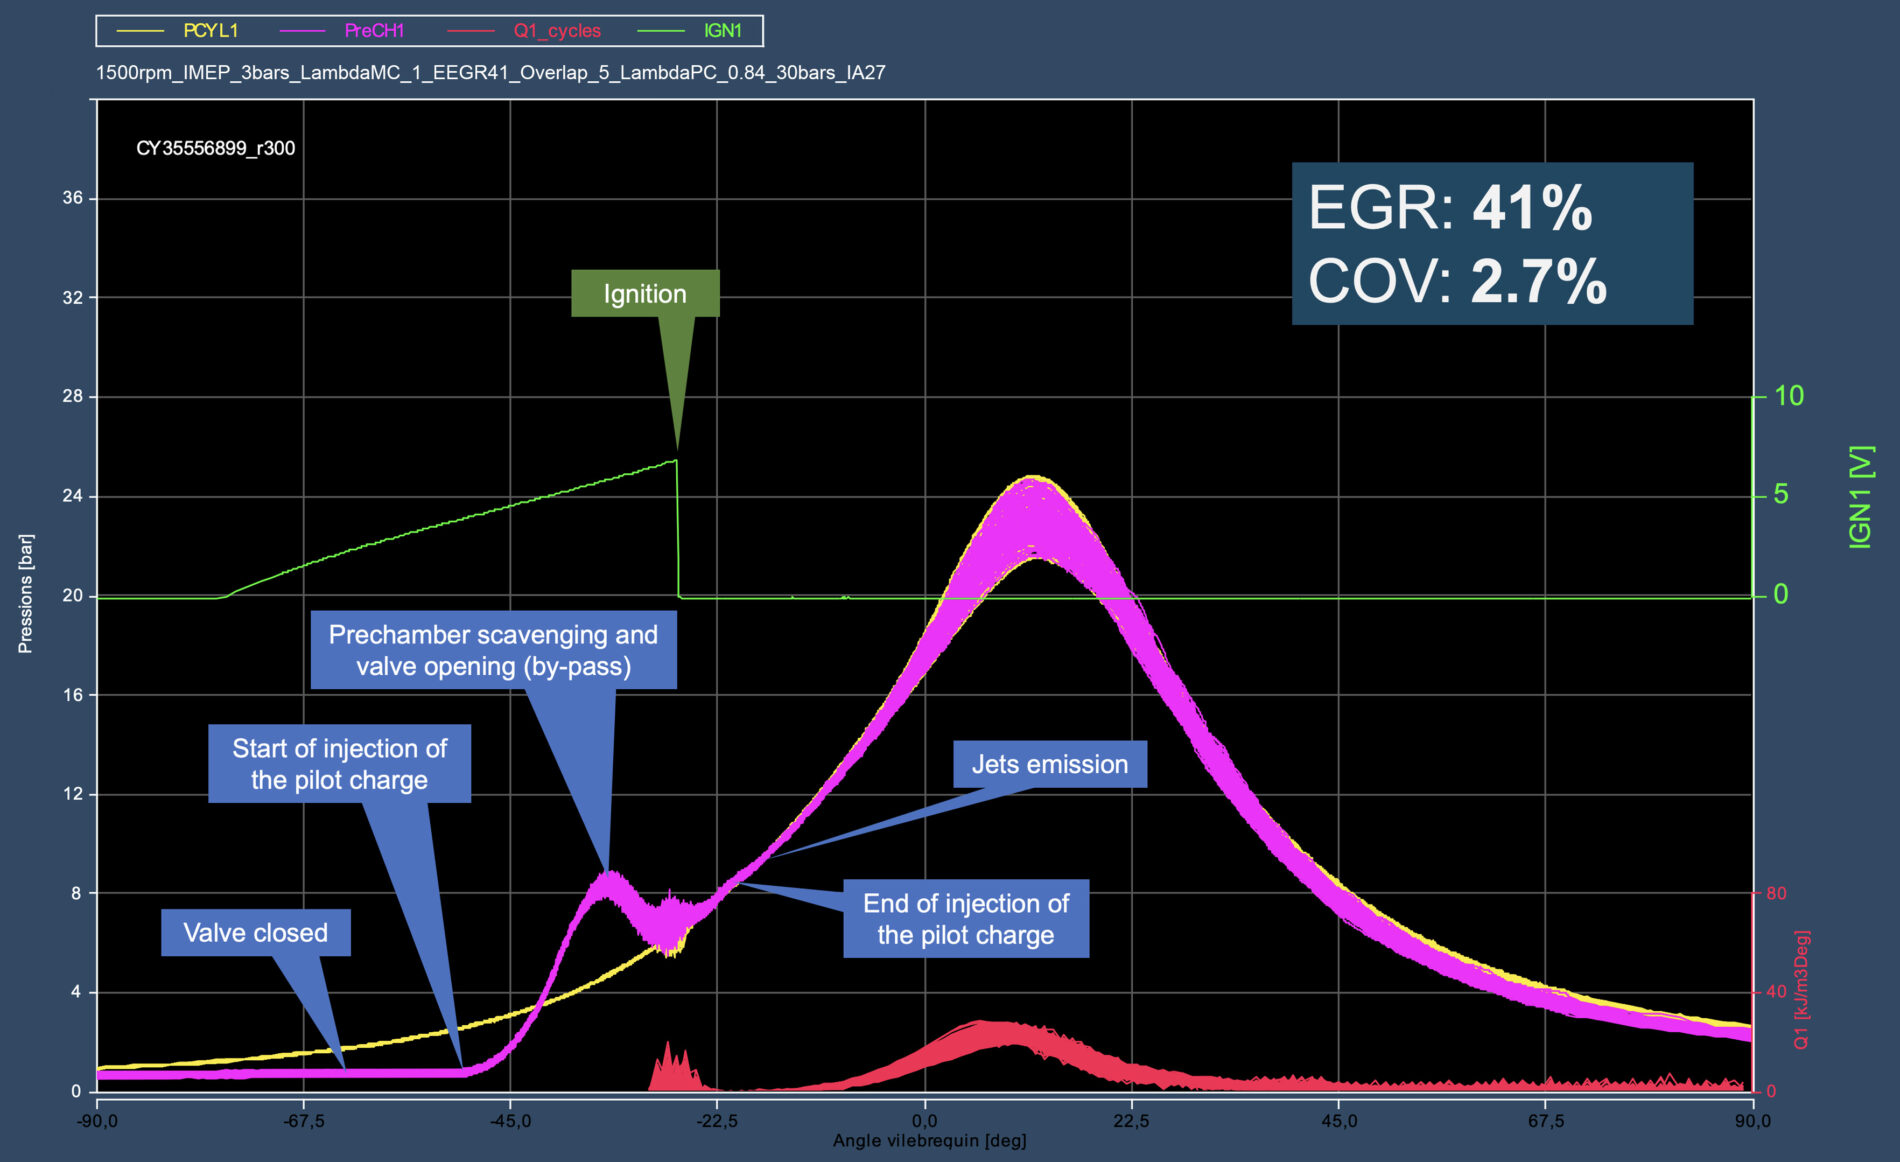Click the Q1_cycles legend entry

[557, 31]
